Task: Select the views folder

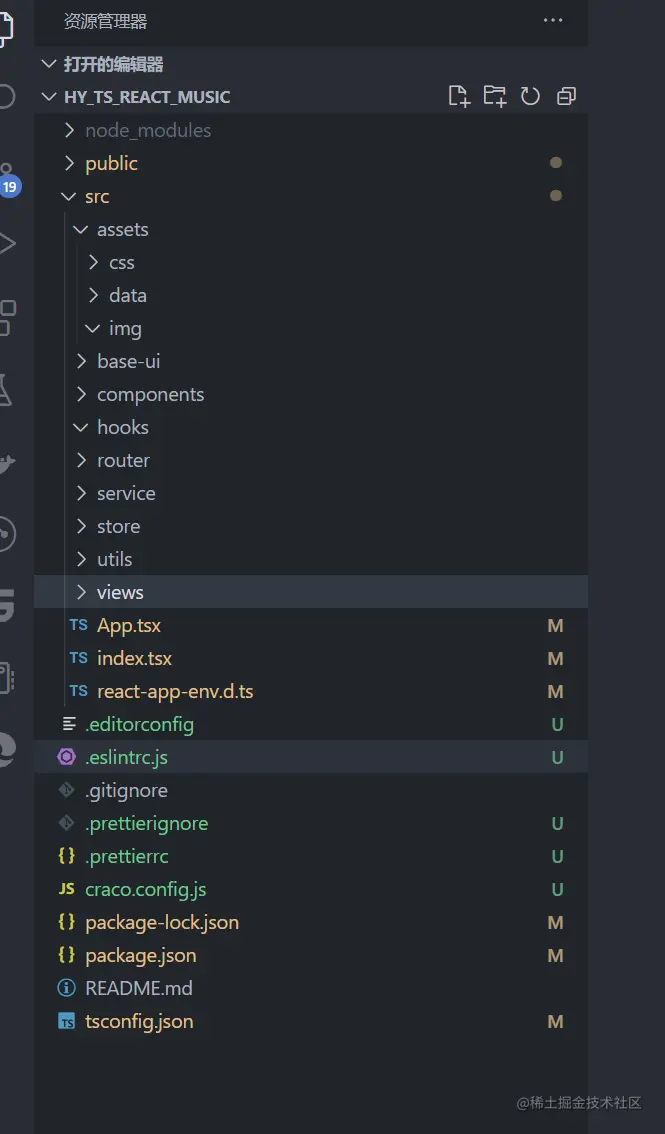Action: tap(311, 592)
